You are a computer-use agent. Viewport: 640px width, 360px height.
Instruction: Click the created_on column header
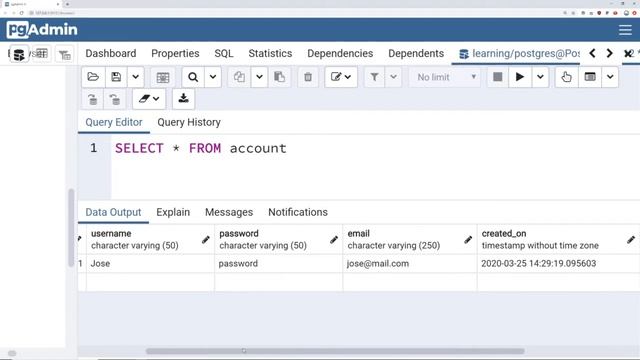click(558, 239)
